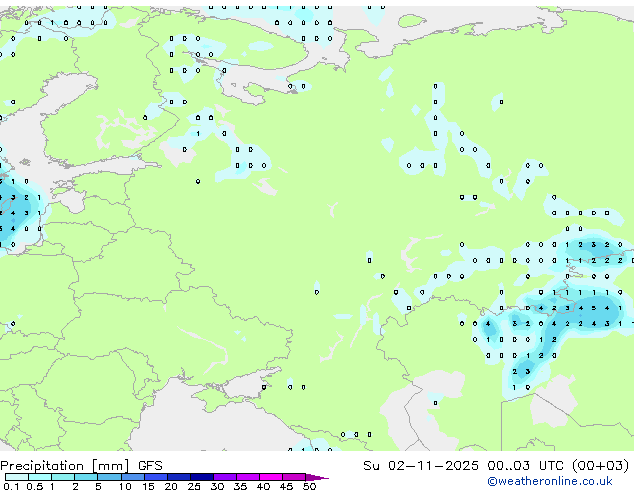Click the legend swatch between 5 and 10
Viewport: 634px width, 490px height.
tap(109, 477)
